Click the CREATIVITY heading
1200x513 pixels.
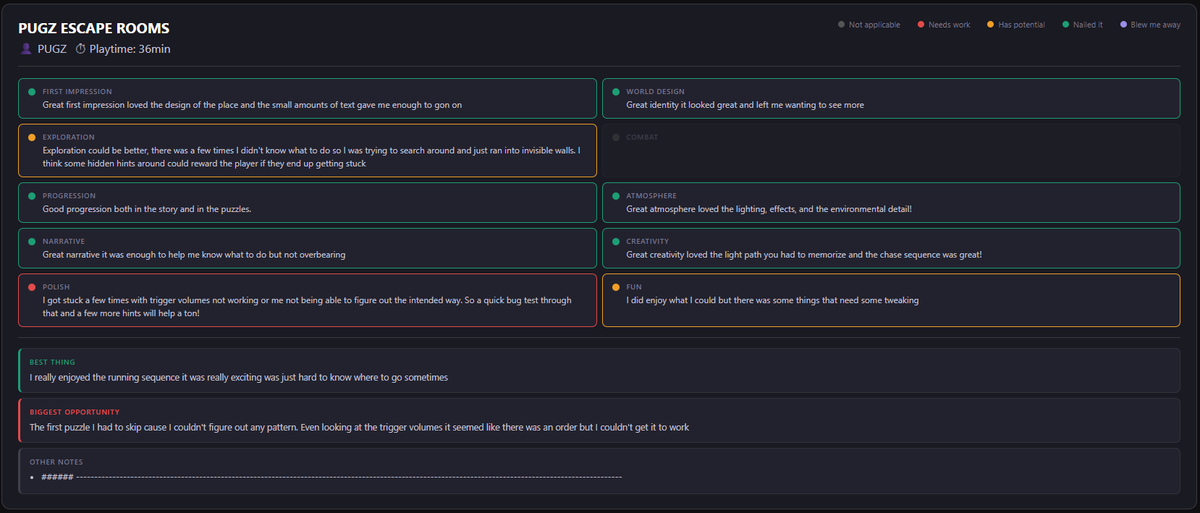648,241
